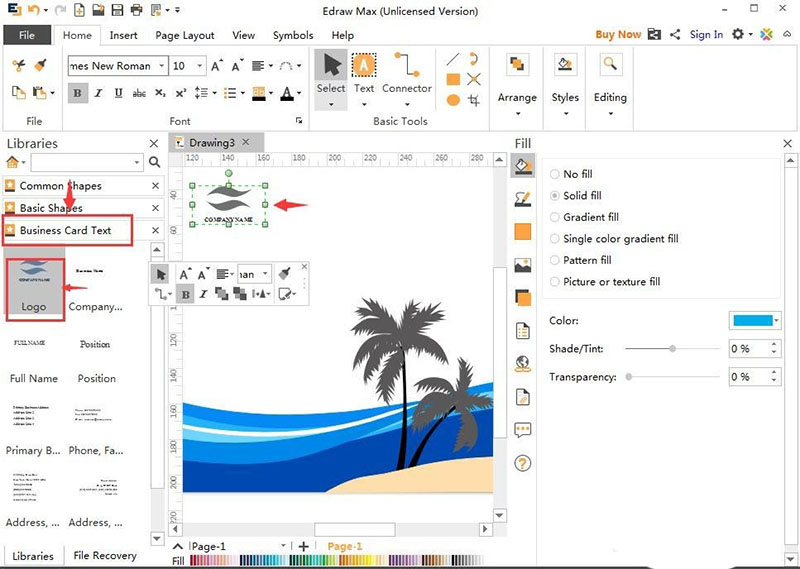
Task: Open the font name dropdown
Action: pos(161,66)
